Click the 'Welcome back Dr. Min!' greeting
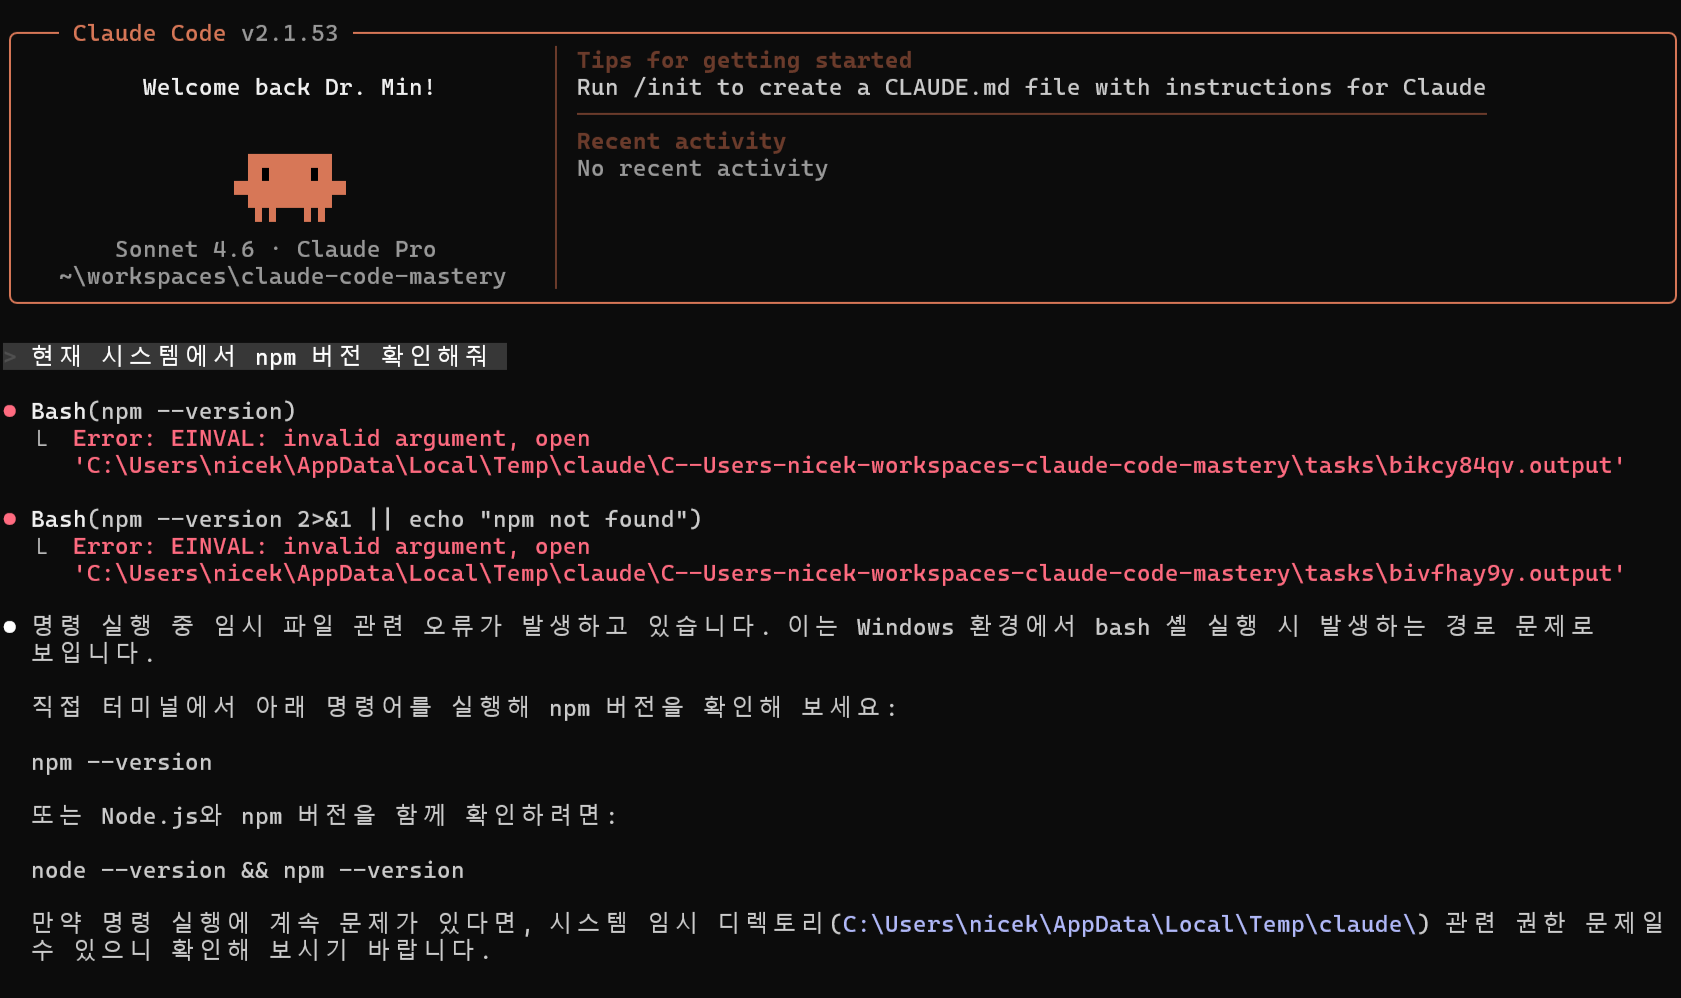This screenshot has height=998, width=1681. pyautogui.click(x=289, y=87)
